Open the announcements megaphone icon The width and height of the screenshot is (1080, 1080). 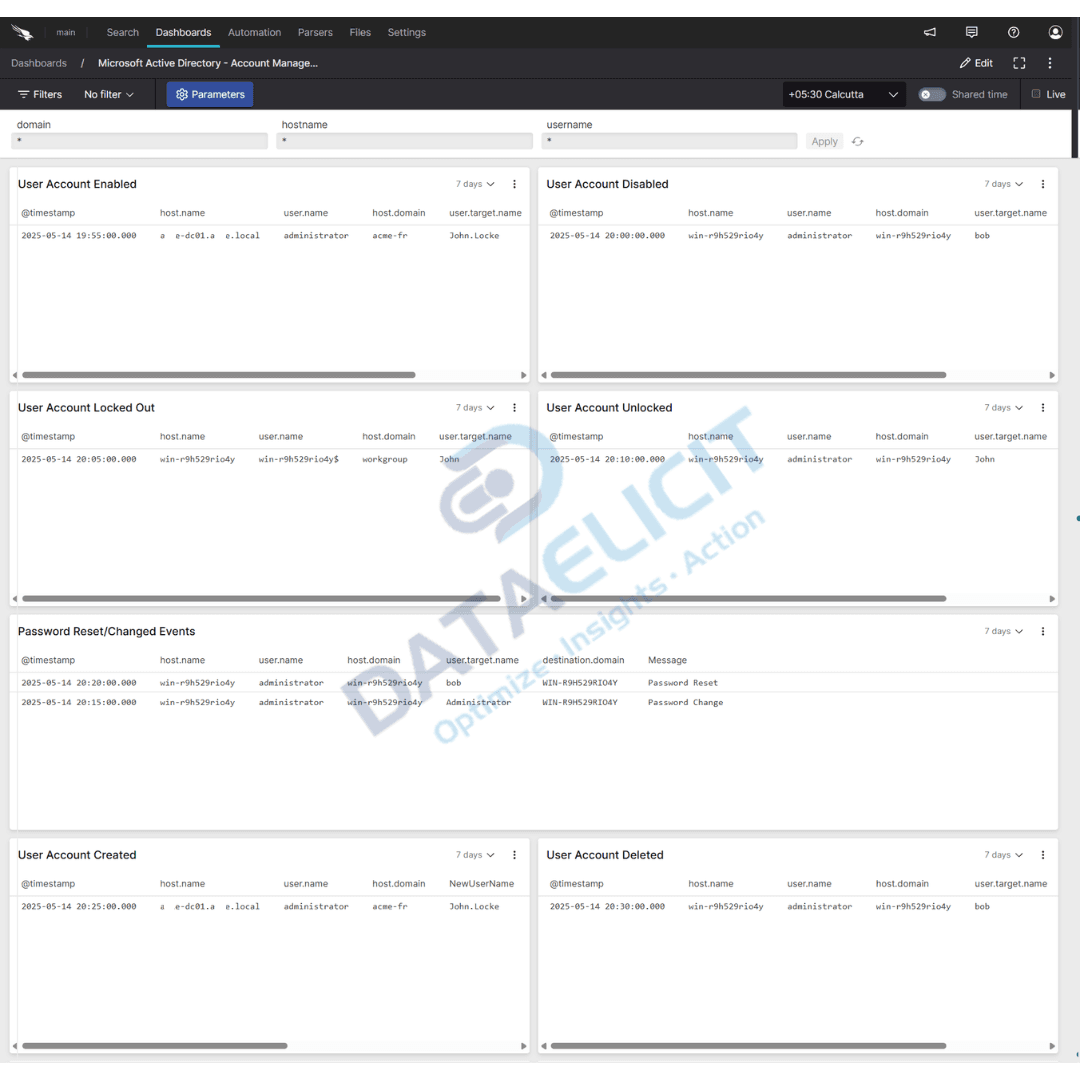click(x=929, y=32)
